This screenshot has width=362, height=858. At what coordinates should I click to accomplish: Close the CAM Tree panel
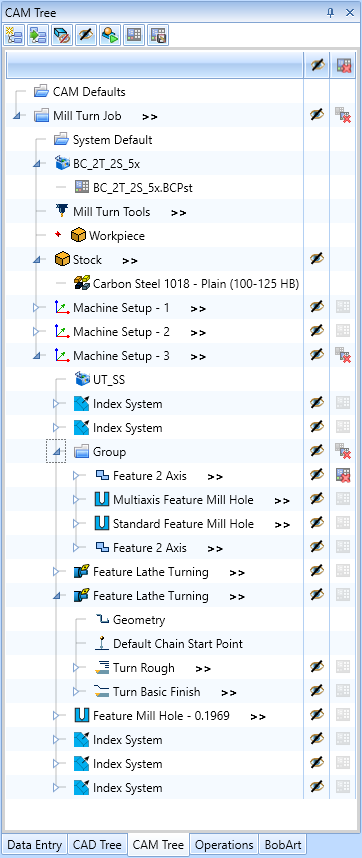[x=350, y=13]
